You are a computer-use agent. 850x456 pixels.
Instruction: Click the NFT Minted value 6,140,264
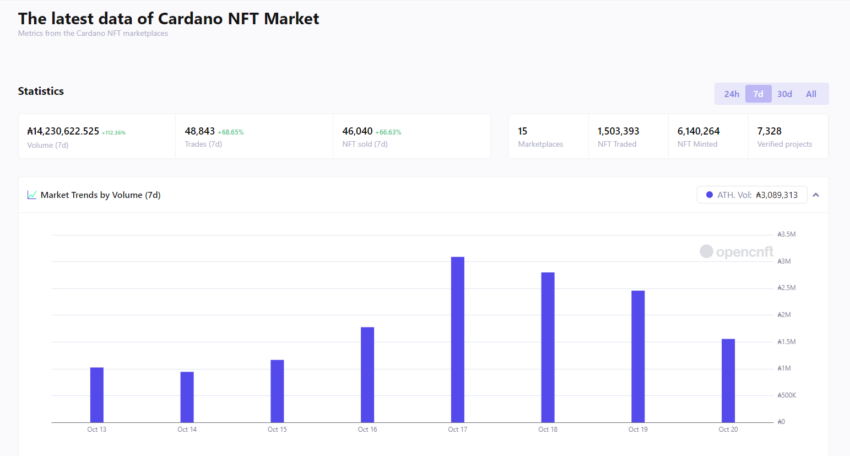click(x=698, y=131)
